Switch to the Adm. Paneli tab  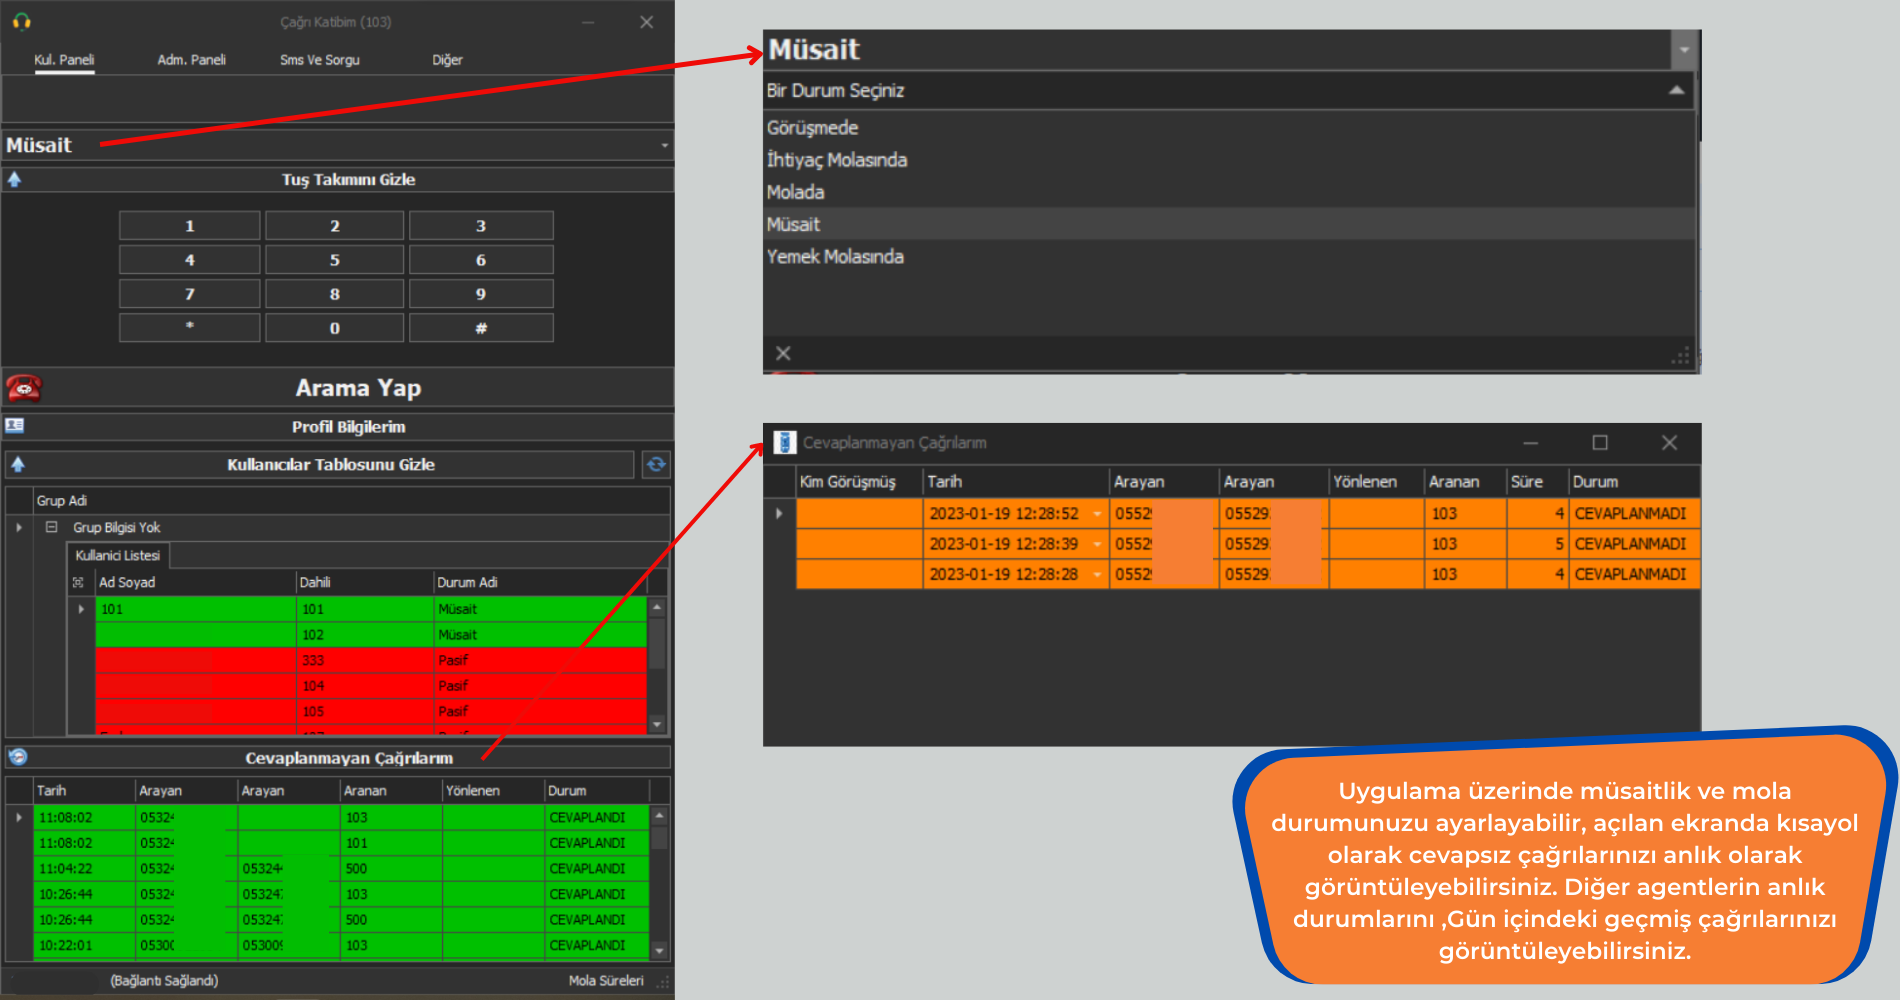point(191,60)
